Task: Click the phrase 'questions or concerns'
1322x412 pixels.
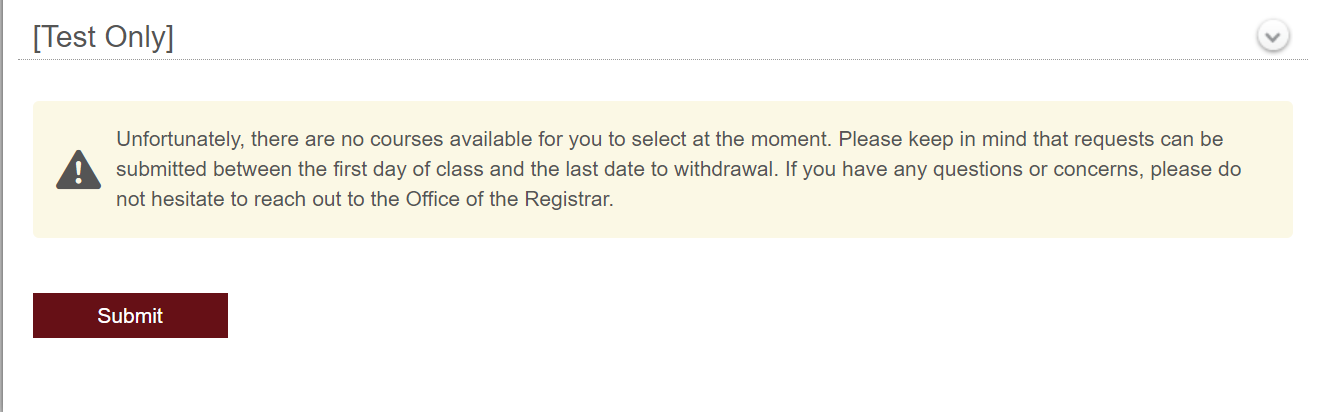Action: click(1045, 169)
